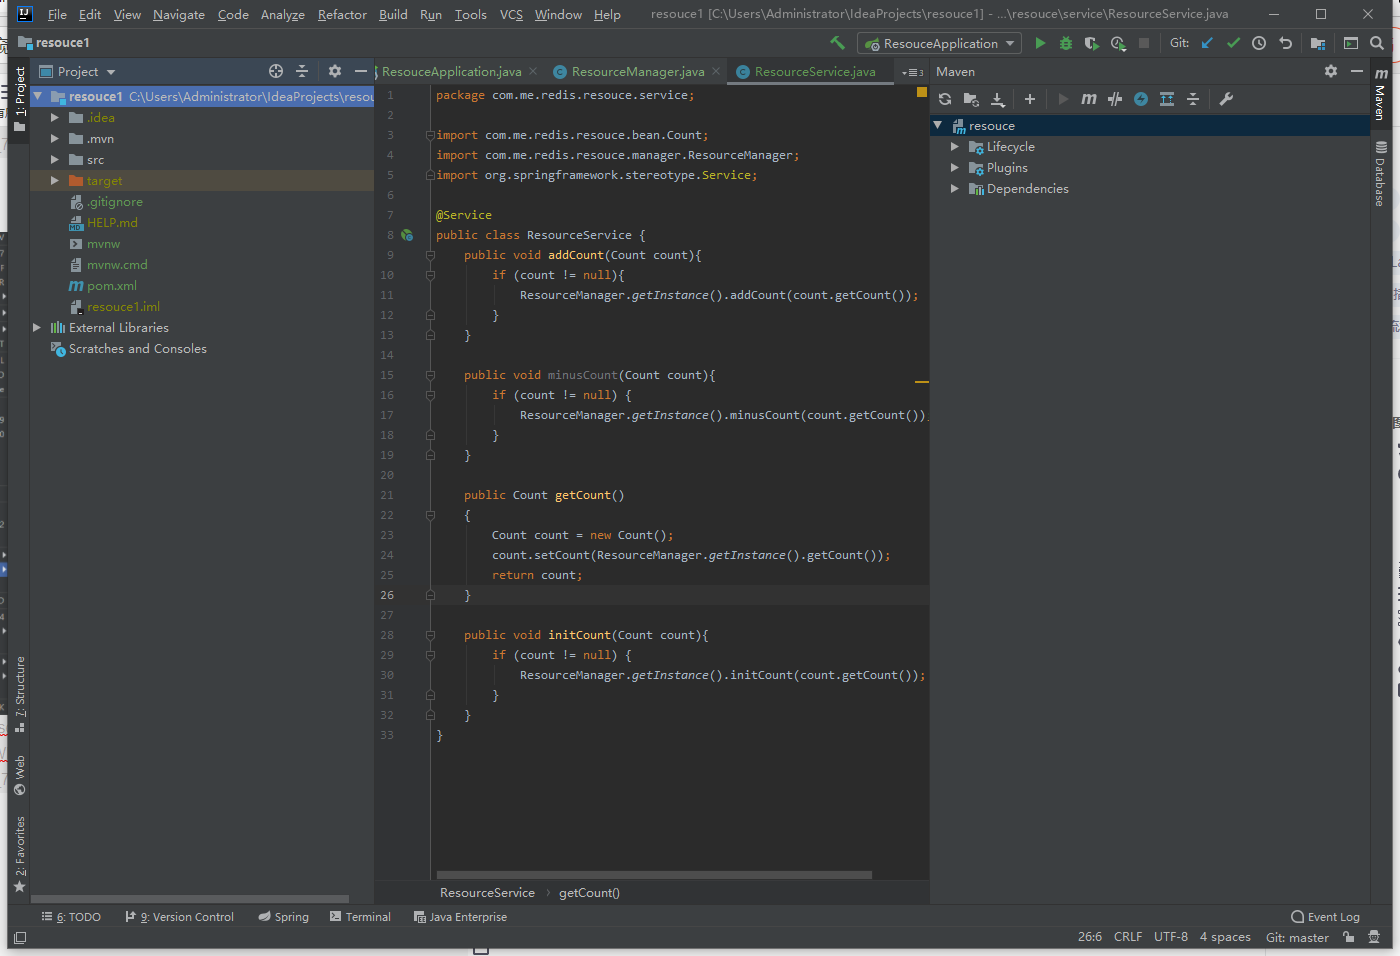Collapse all nodes in the Maven panel
The height and width of the screenshot is (956, 1400).
coord(1193,99)
